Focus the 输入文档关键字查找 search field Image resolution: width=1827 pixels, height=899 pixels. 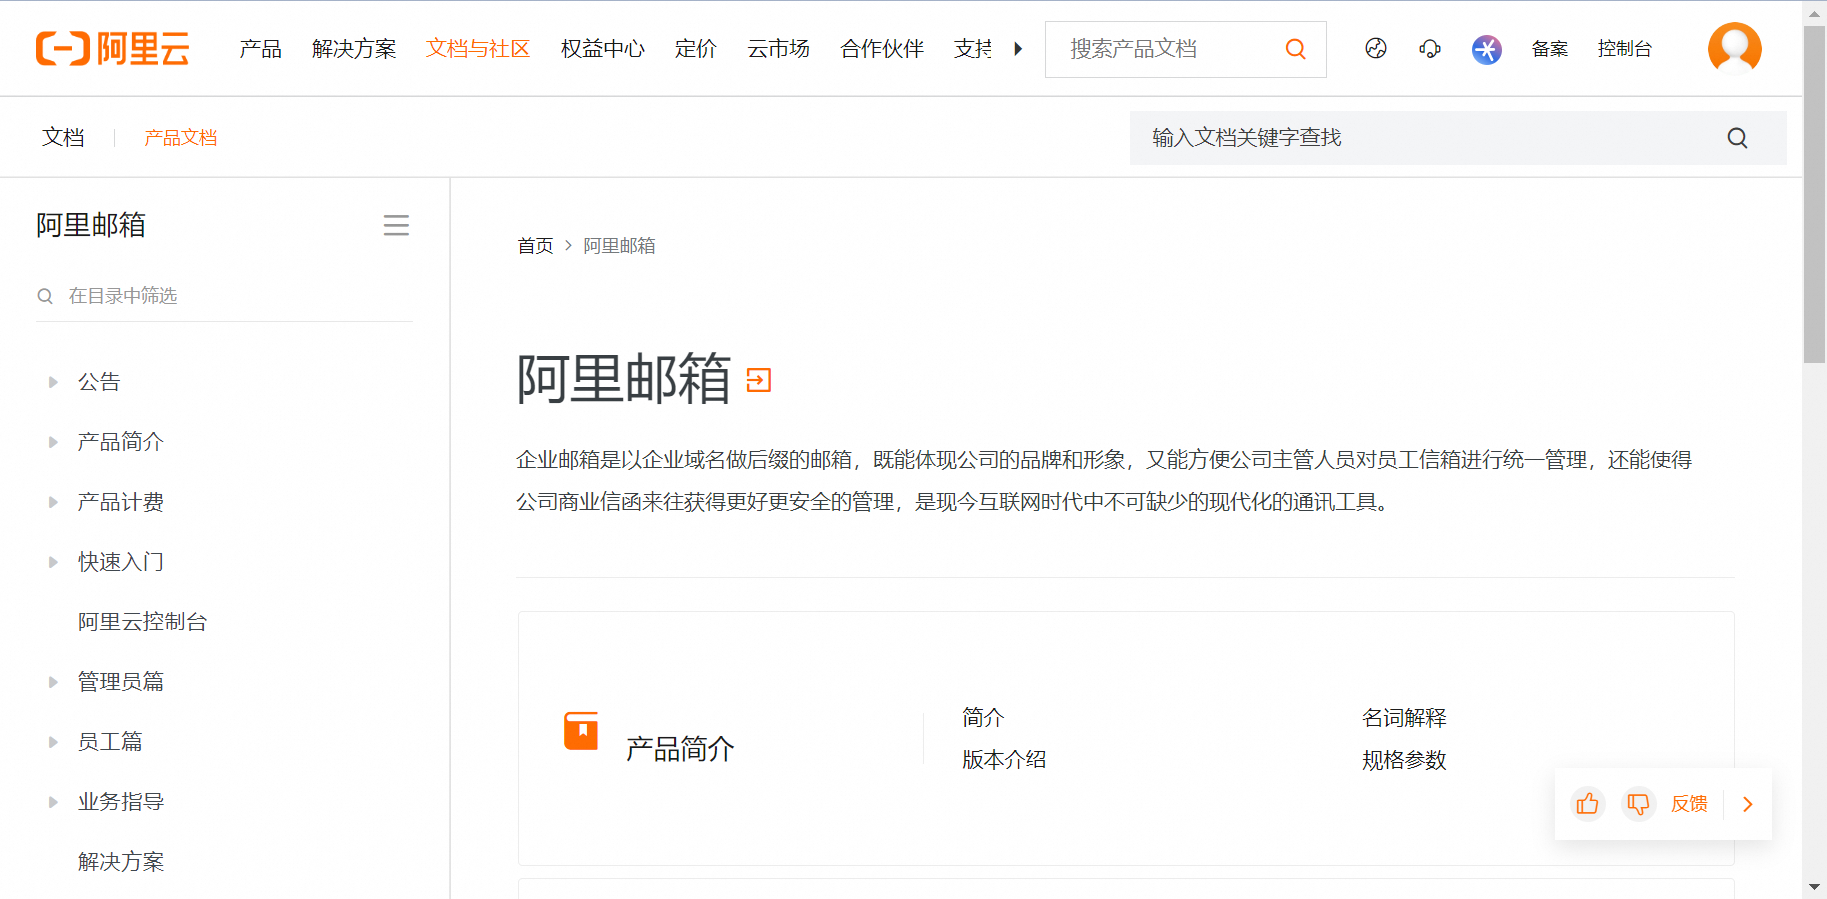tap(1458, 138)
